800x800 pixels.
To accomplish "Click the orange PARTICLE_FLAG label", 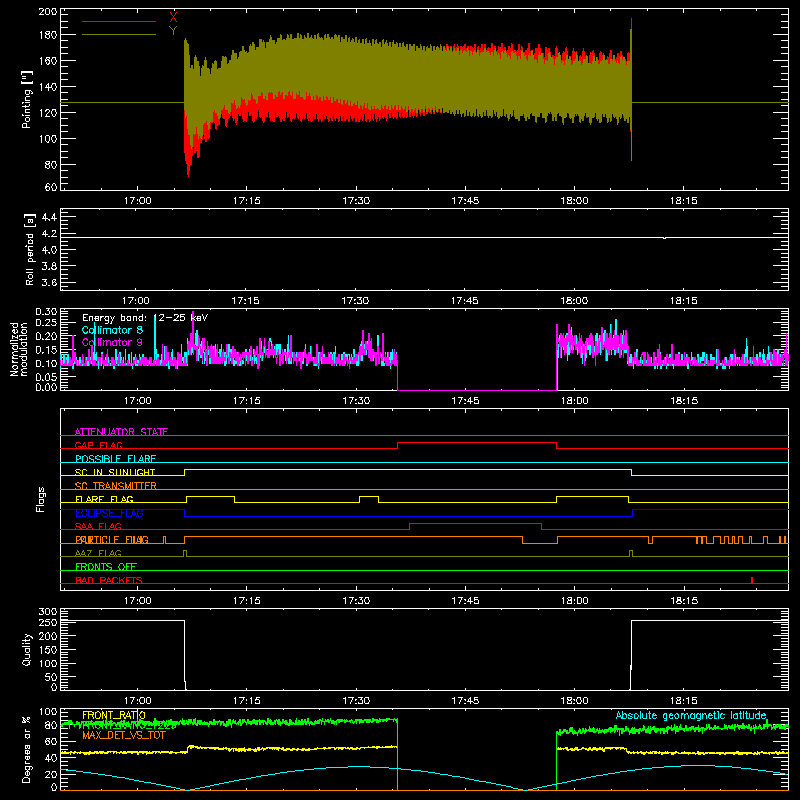I will click(x=112, y=539).
